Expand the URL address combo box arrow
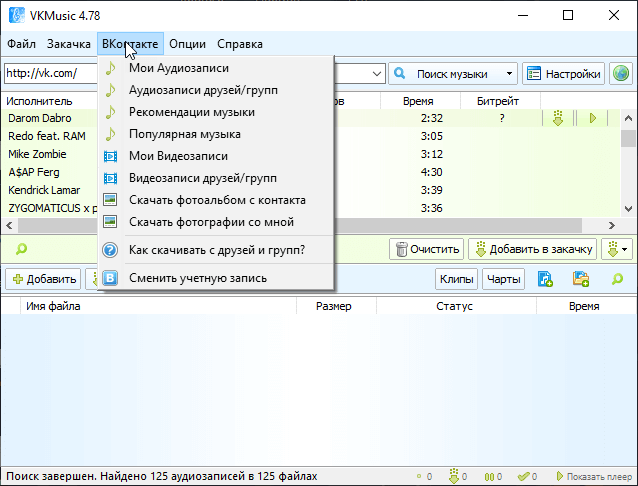The image size is (638, 486). [377, 74]
